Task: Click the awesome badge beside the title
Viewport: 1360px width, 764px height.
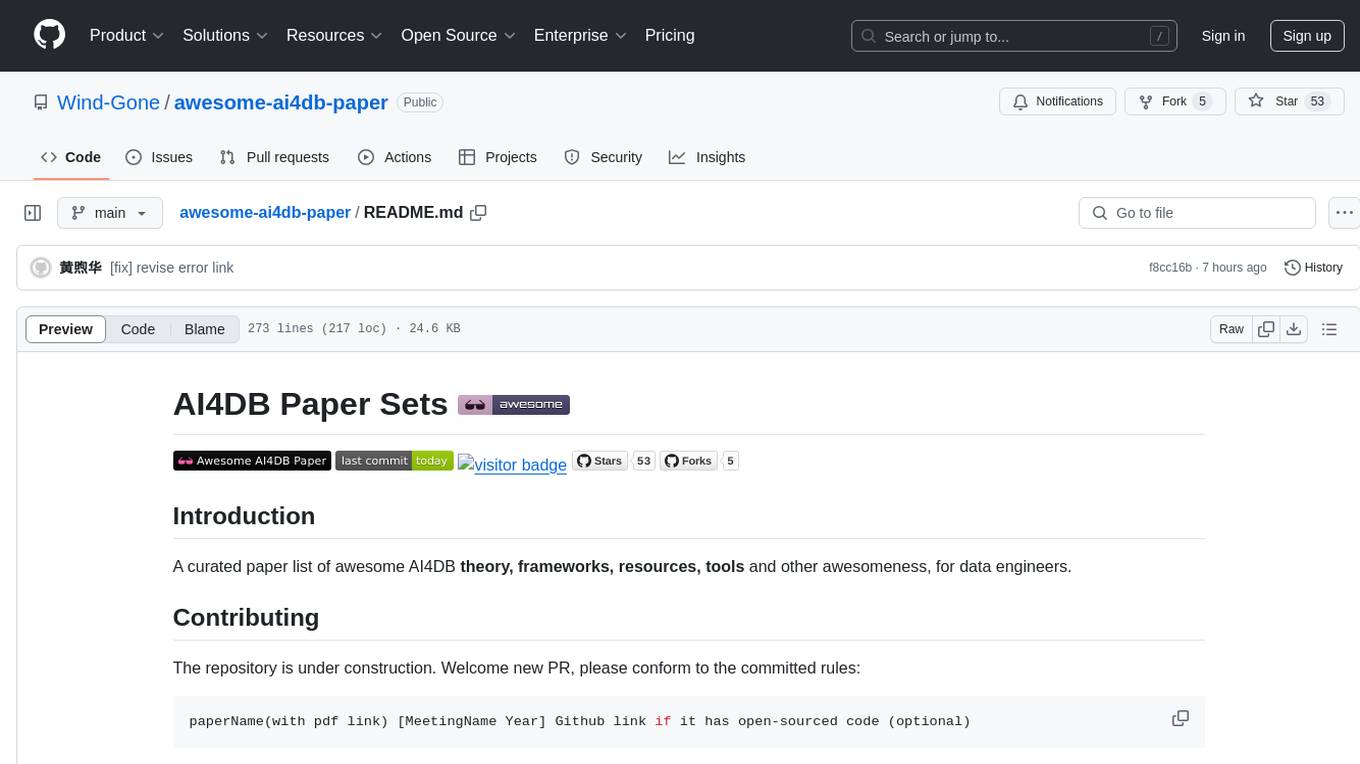Action: (514, 405)
